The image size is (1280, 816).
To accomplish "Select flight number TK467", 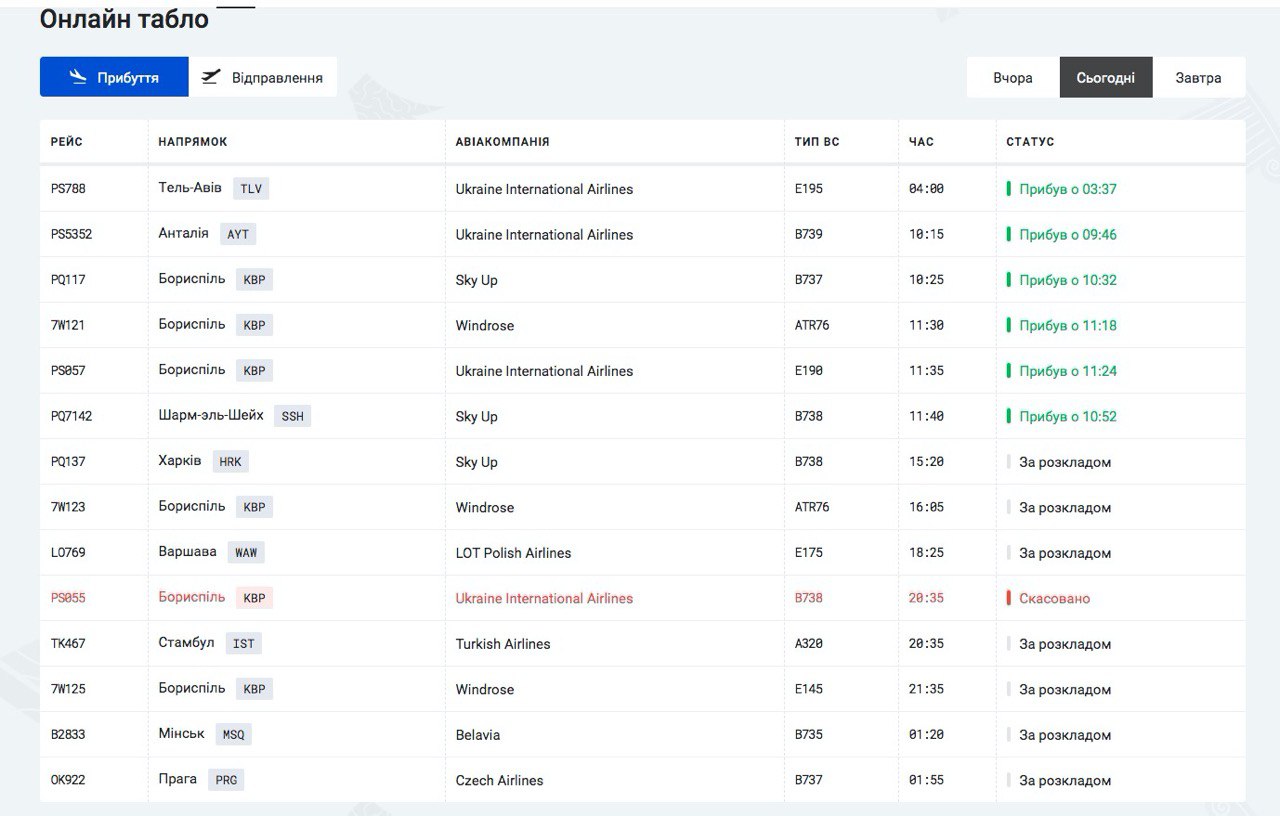I will pos(68,644).
